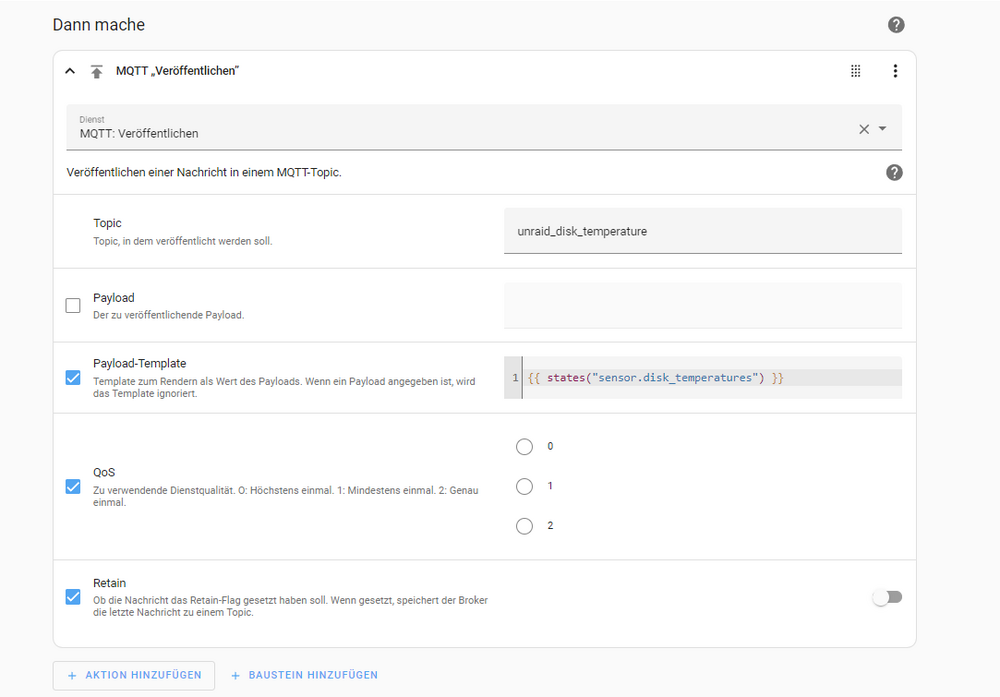Open the Dienst dropdown arrow

883,128
